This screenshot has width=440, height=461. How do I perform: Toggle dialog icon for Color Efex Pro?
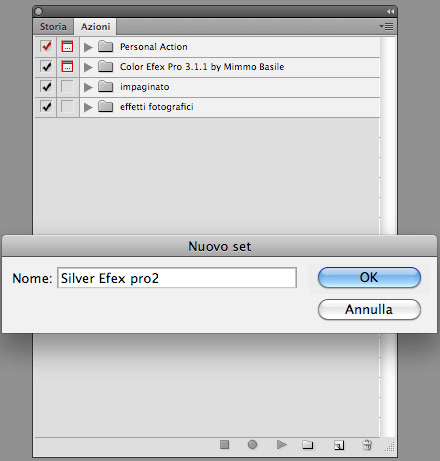click(67, 67)
